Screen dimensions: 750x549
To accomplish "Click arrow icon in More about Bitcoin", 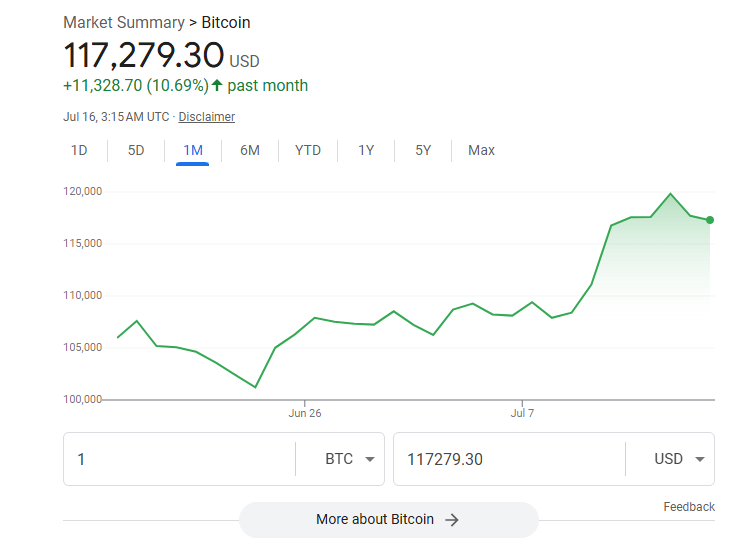I will tap(452, 520).
